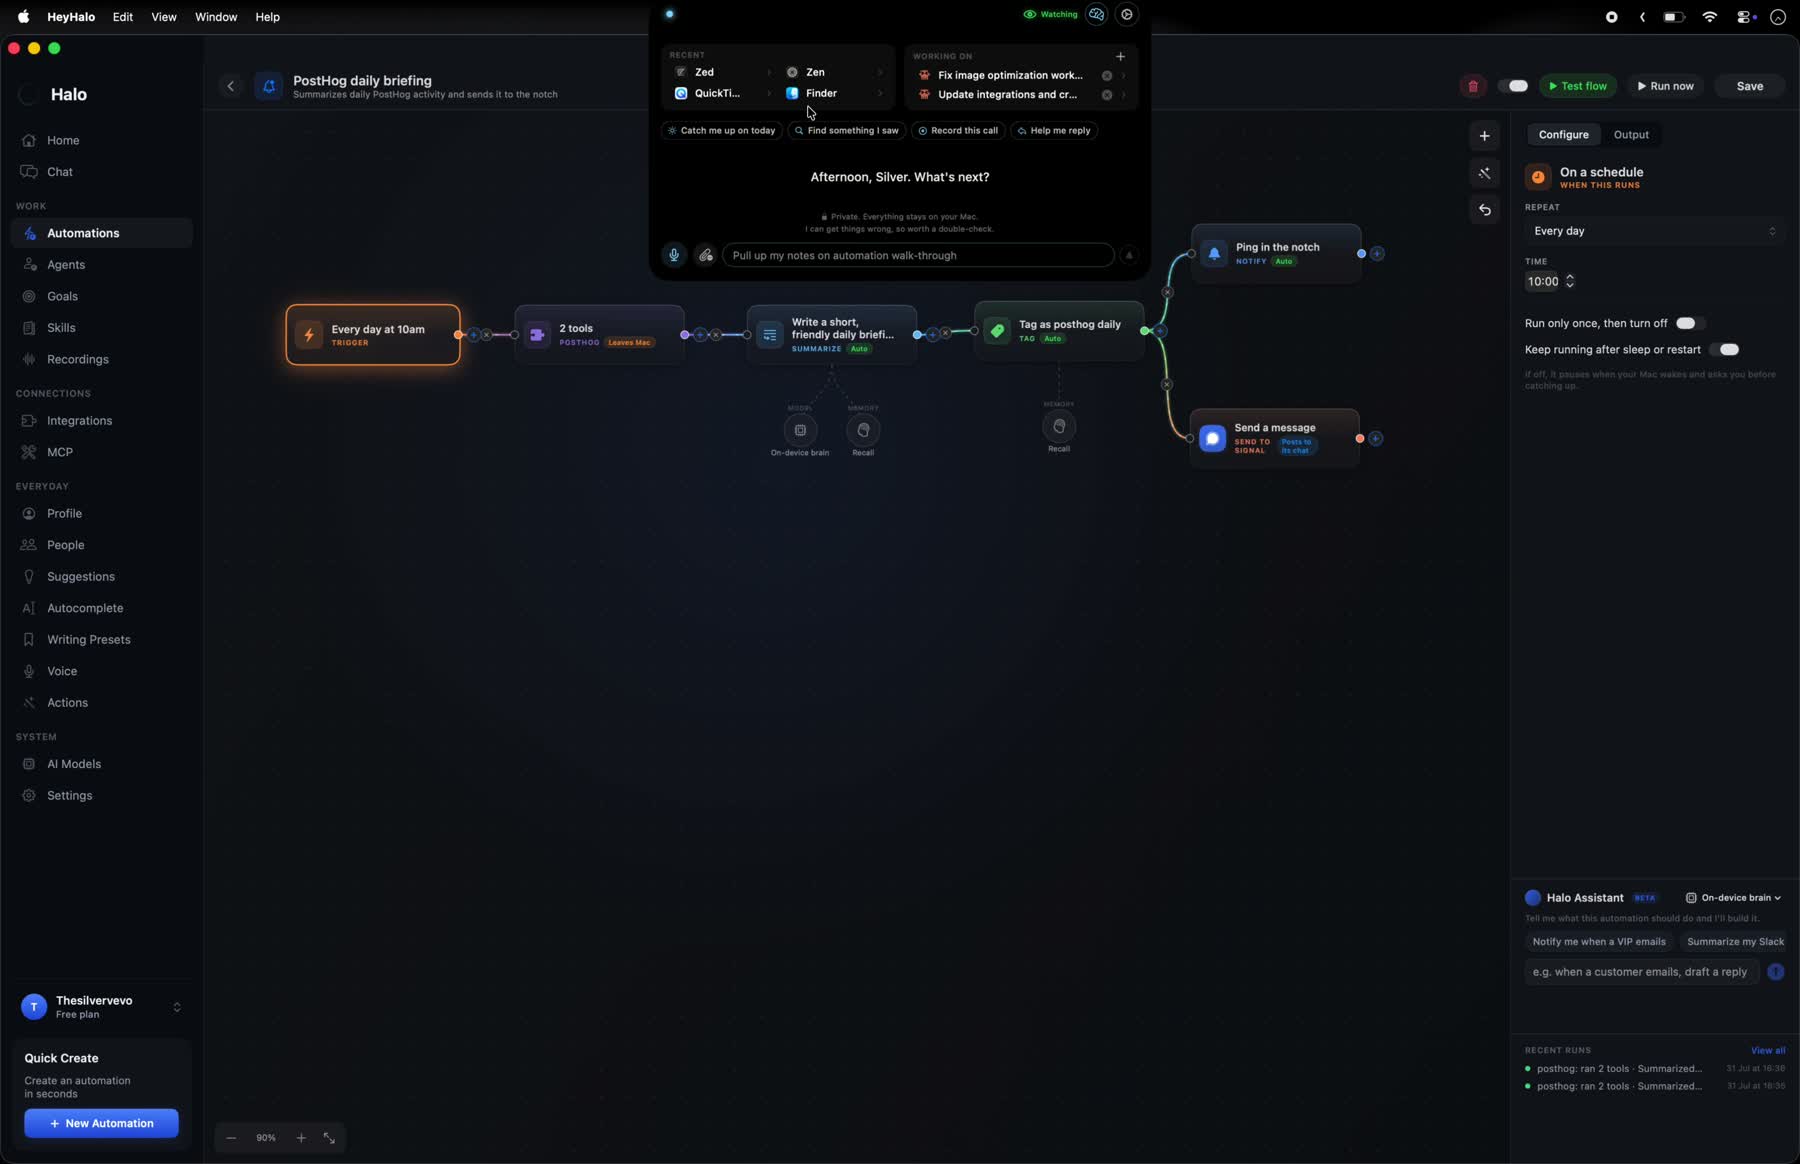Screen dimensions: 1800x1164
Task: Open Control Center in menu bar
Action: tap(1746, 17)
